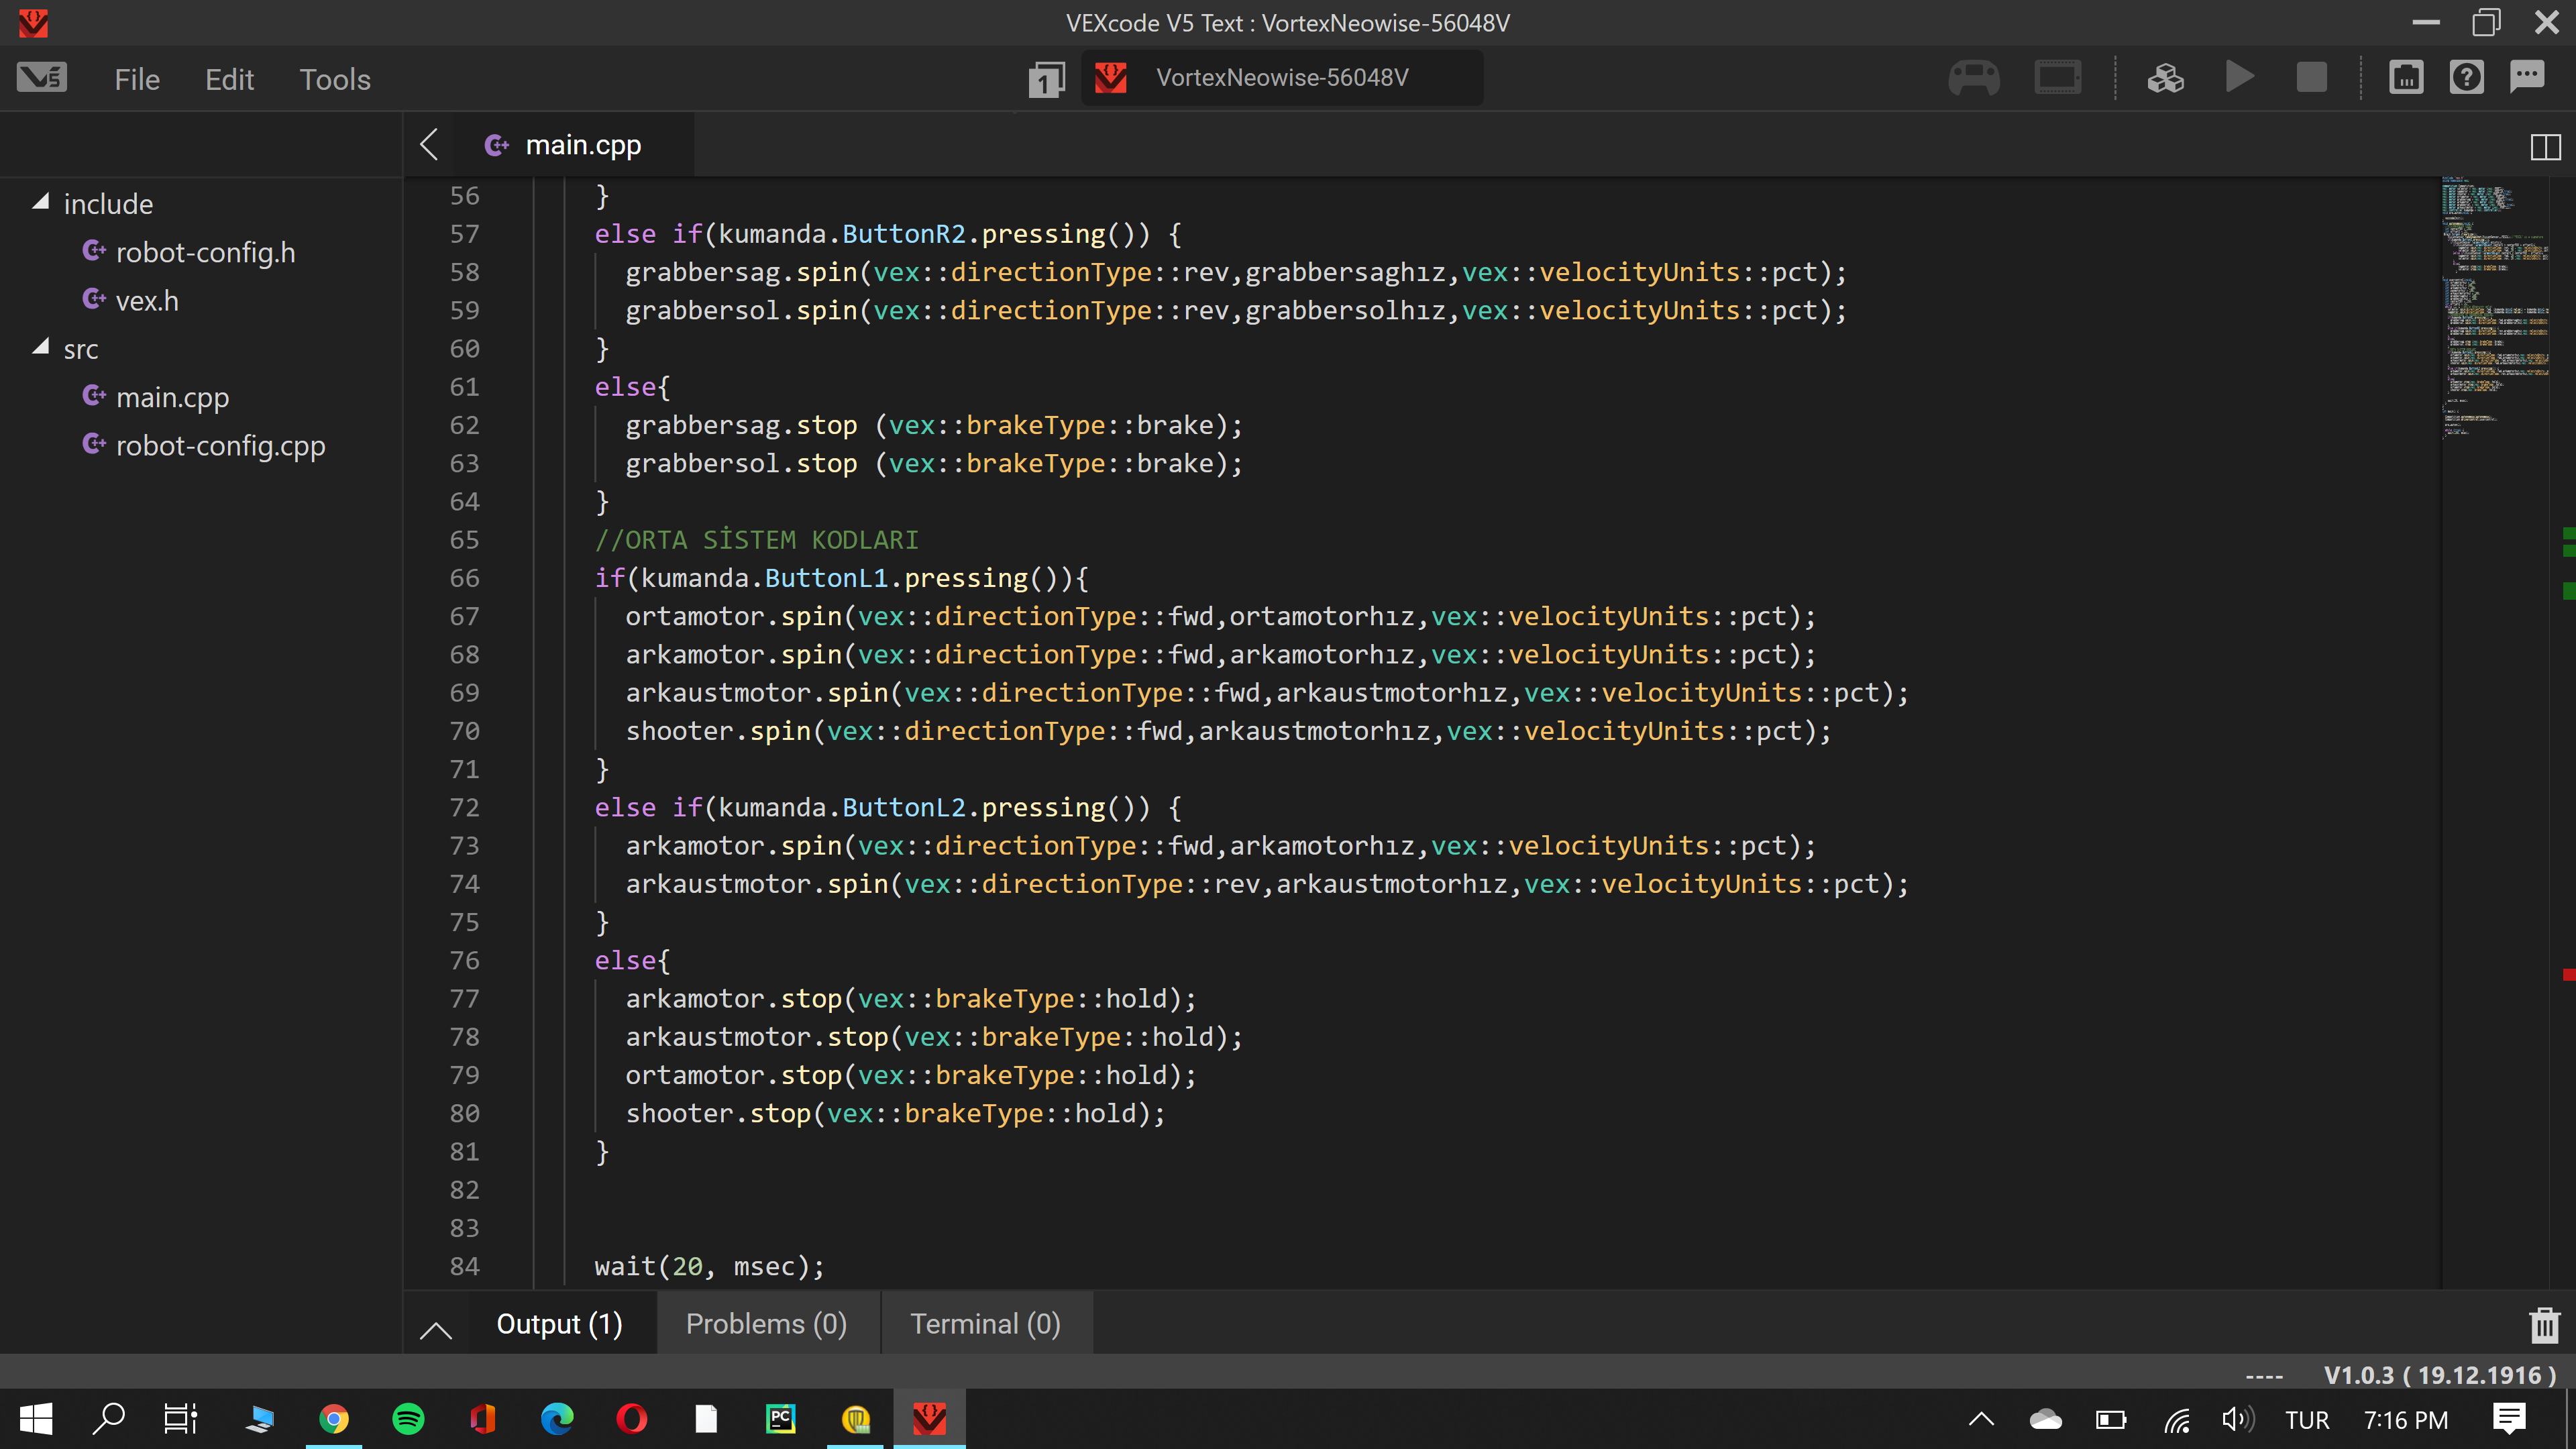Click the brain status icon
The image size is (2576, 1449).
[2057, 78]
